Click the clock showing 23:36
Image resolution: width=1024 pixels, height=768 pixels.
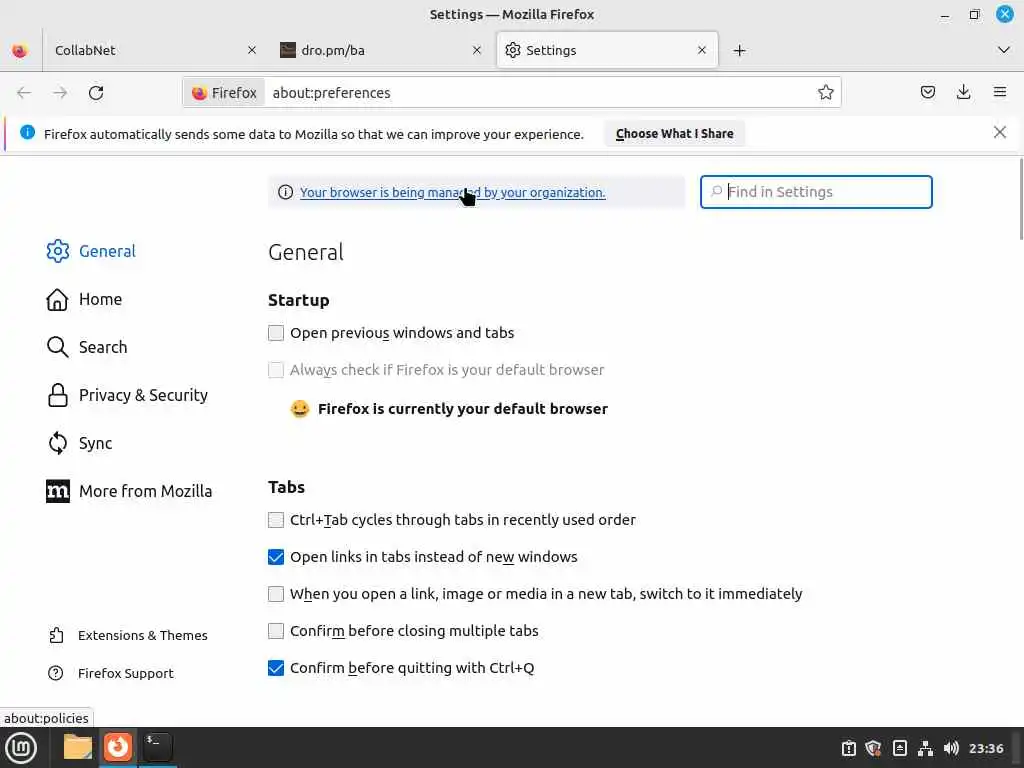[985, 748]
